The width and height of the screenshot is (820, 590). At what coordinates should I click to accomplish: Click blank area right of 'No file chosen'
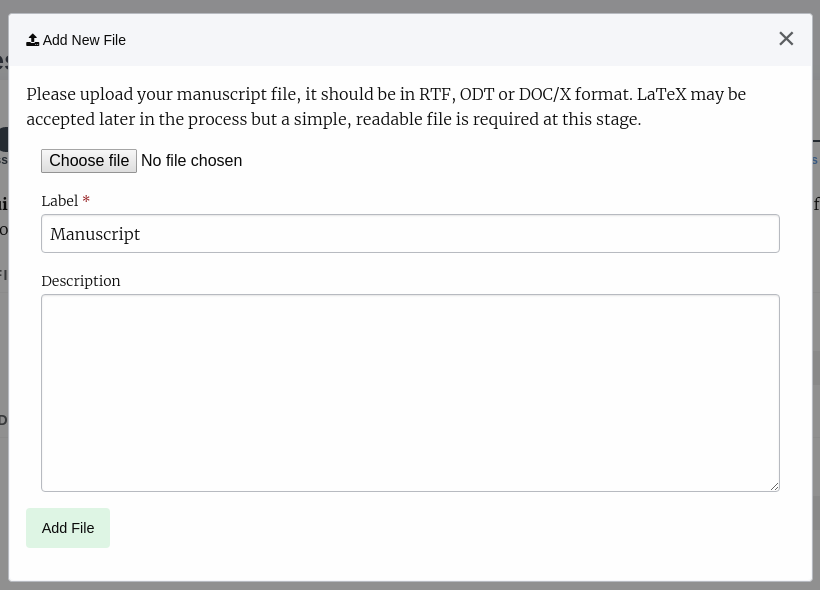[x=500, y=161]
